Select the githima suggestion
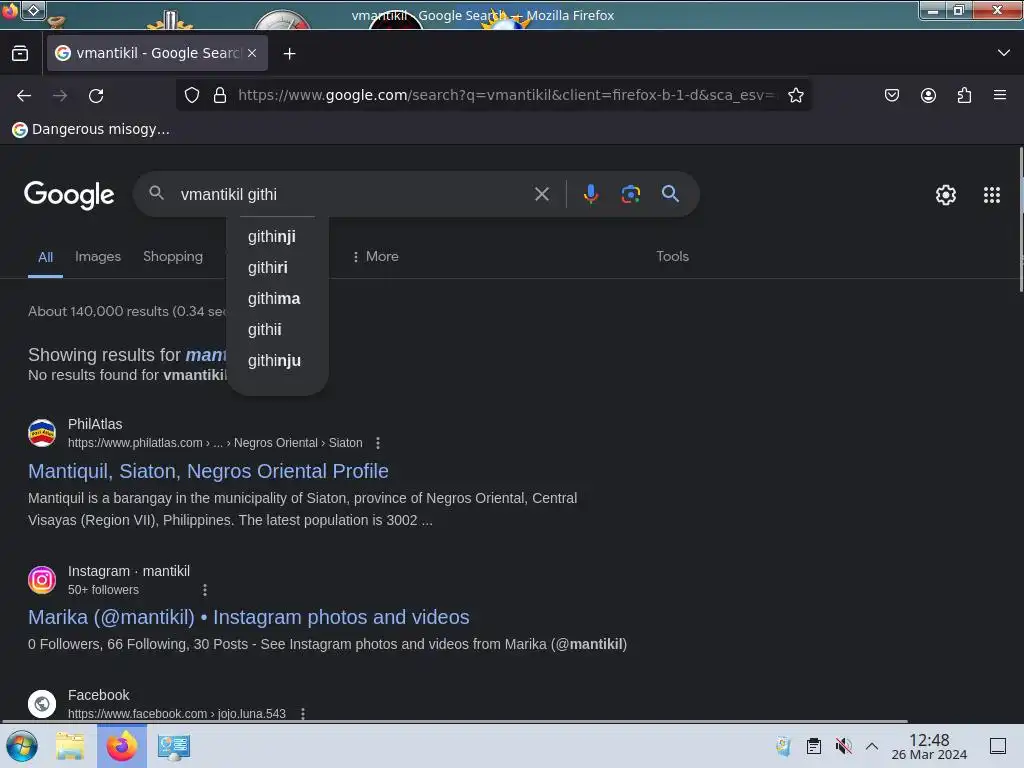 (x=274, y=298)
